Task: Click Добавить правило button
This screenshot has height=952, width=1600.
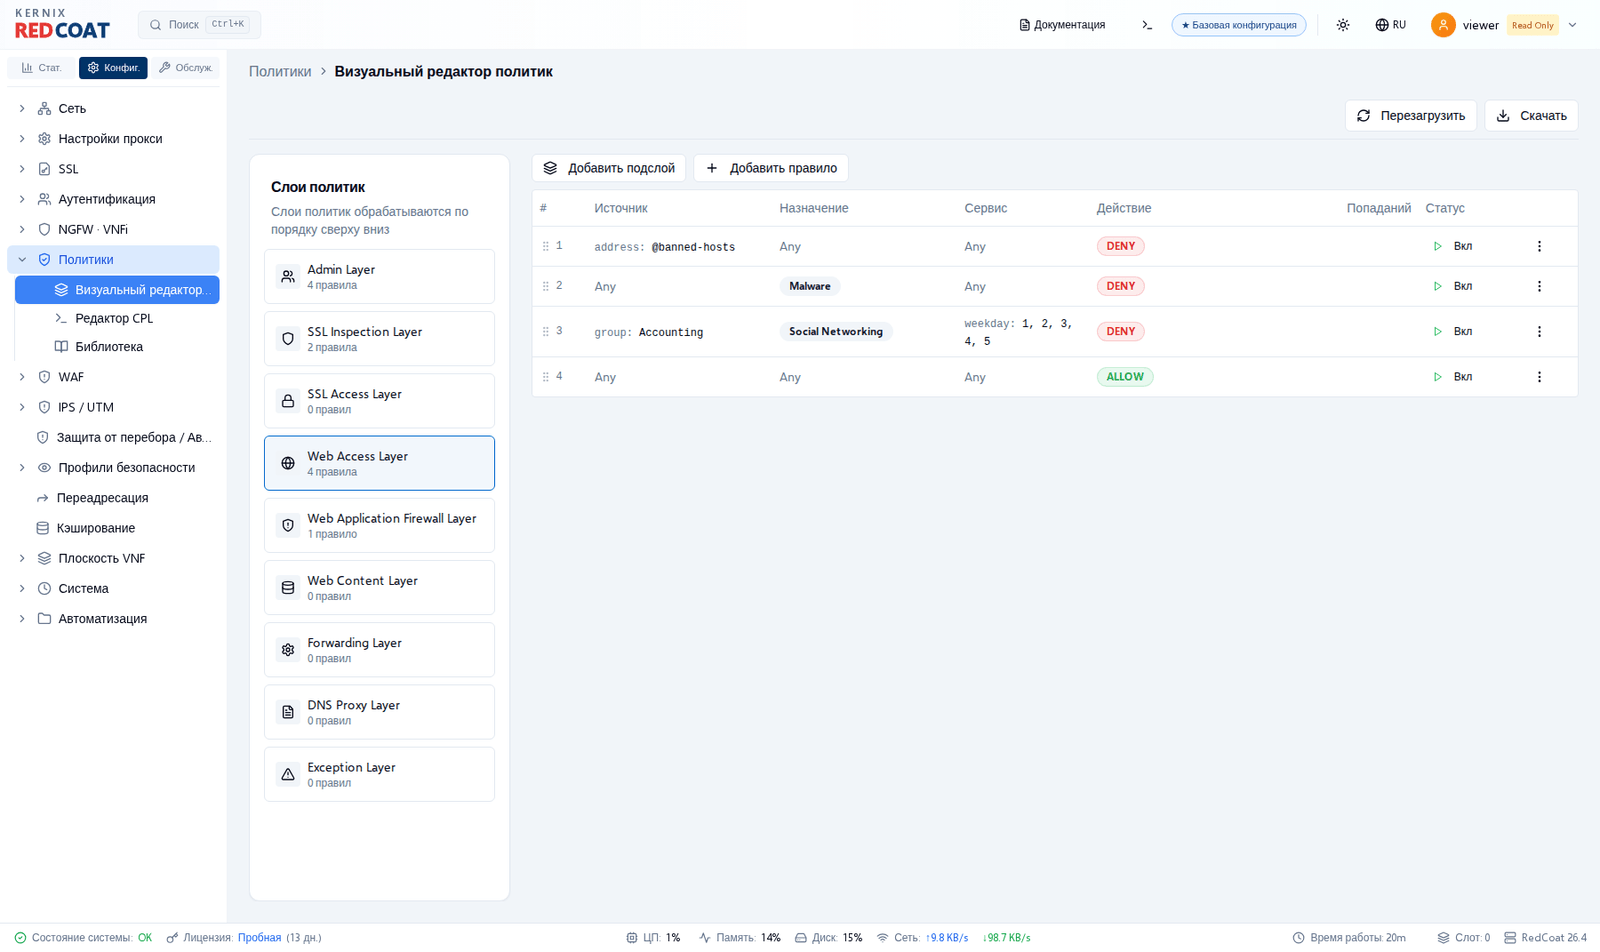Action: pos(771,168)
